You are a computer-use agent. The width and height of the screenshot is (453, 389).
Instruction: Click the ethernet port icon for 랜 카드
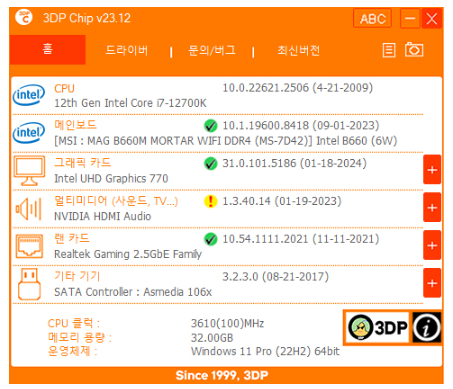pyautogui.click(x=29, y=246)
